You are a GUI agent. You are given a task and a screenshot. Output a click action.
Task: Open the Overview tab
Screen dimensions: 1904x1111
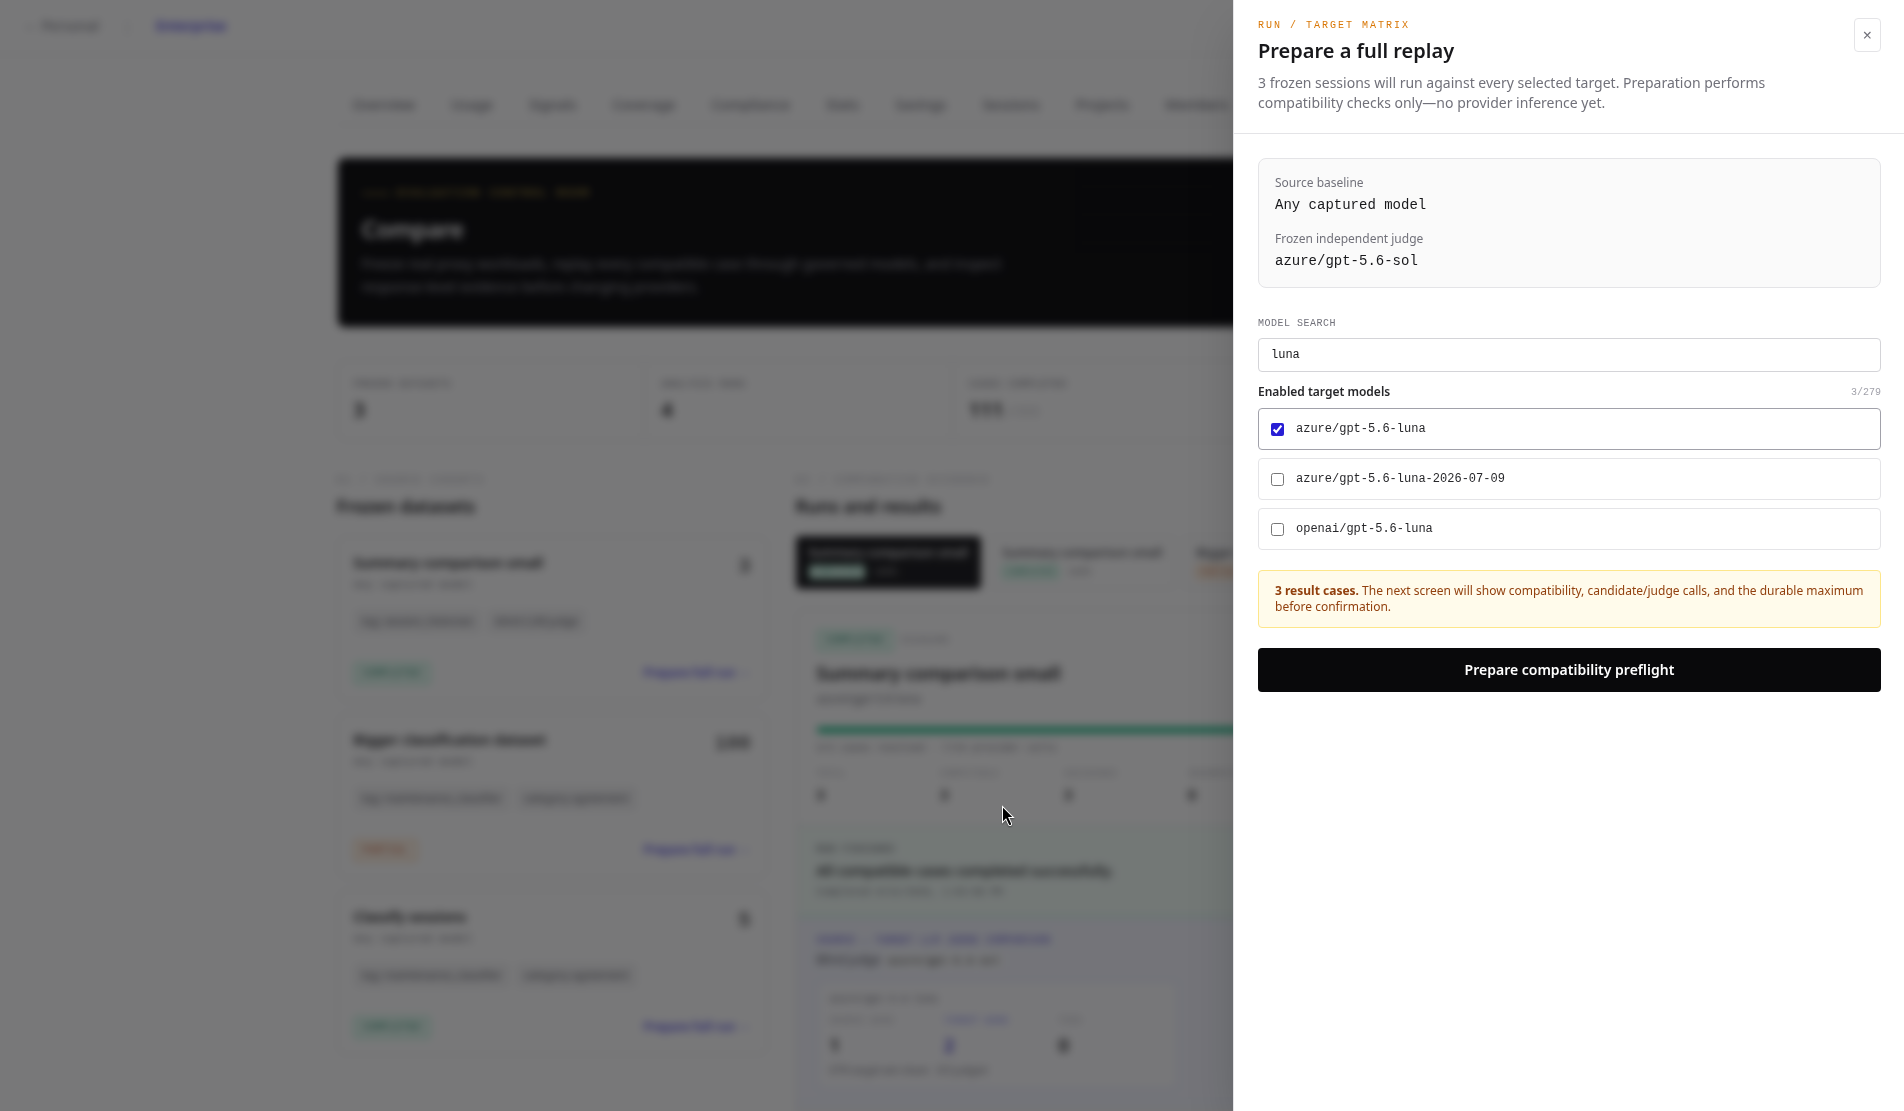pyautogui.click(x=384, y=105)
